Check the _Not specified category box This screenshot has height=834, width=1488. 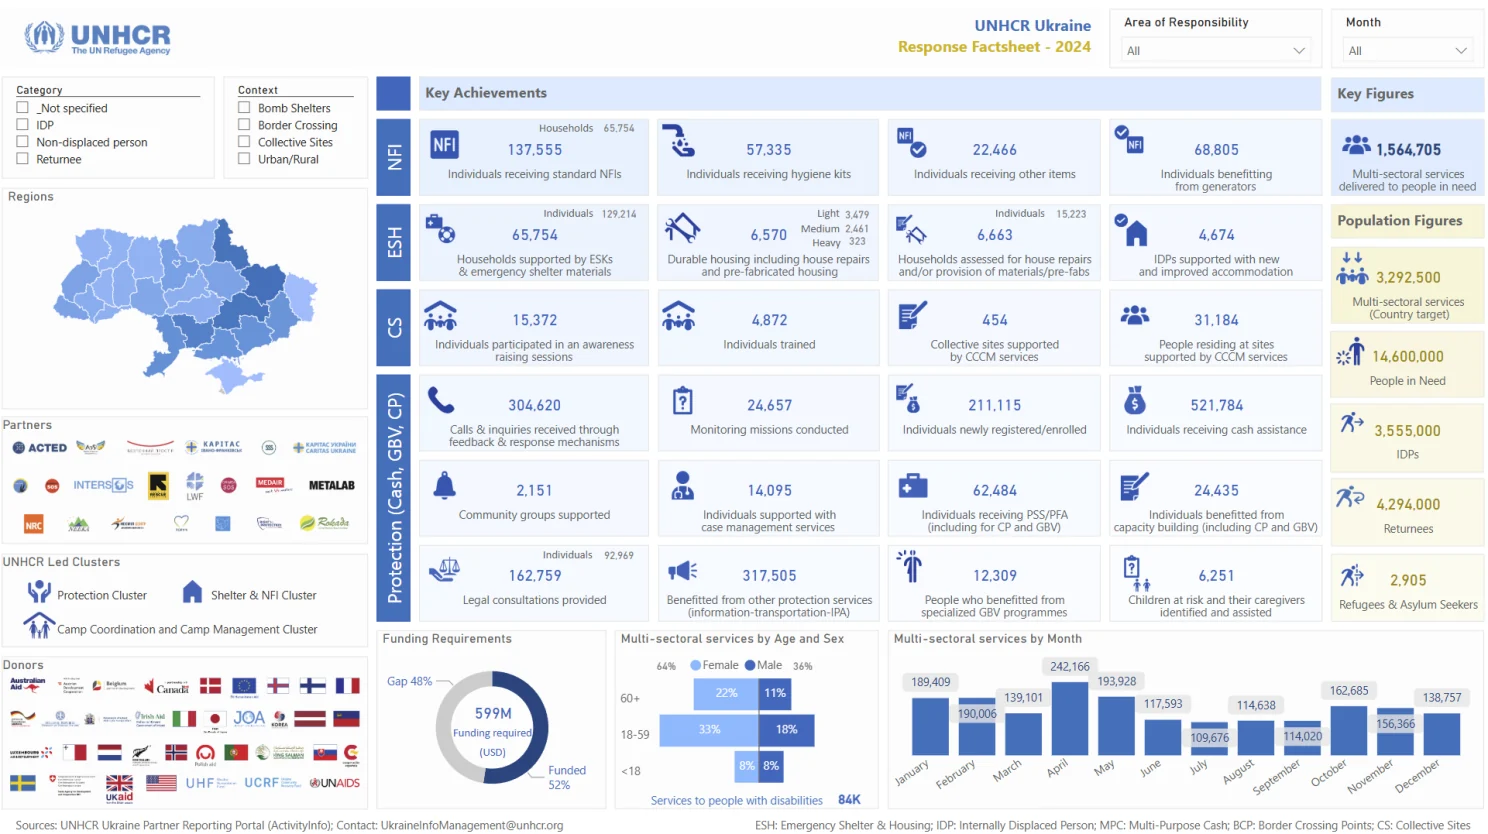click(22, 107)
